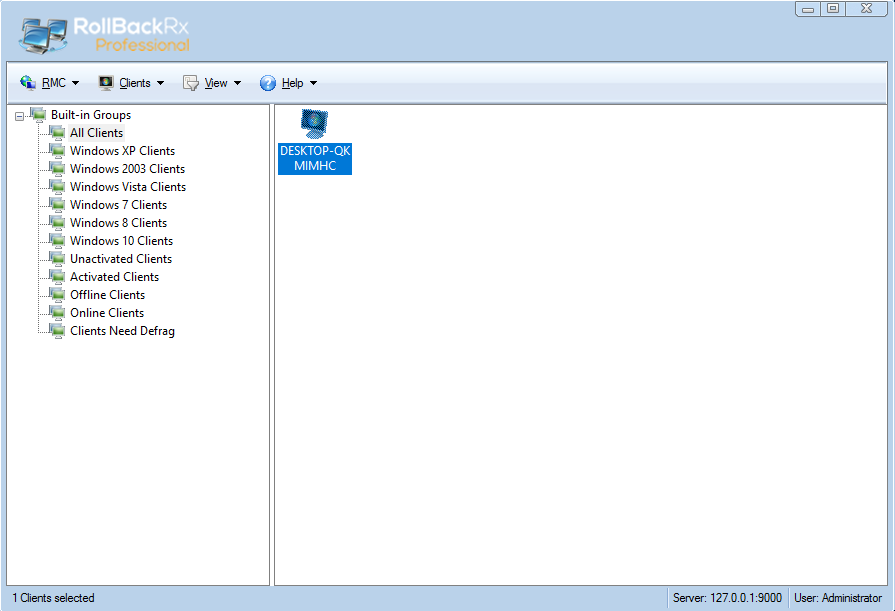Select Activated Clients in the tree

[114, 277]
